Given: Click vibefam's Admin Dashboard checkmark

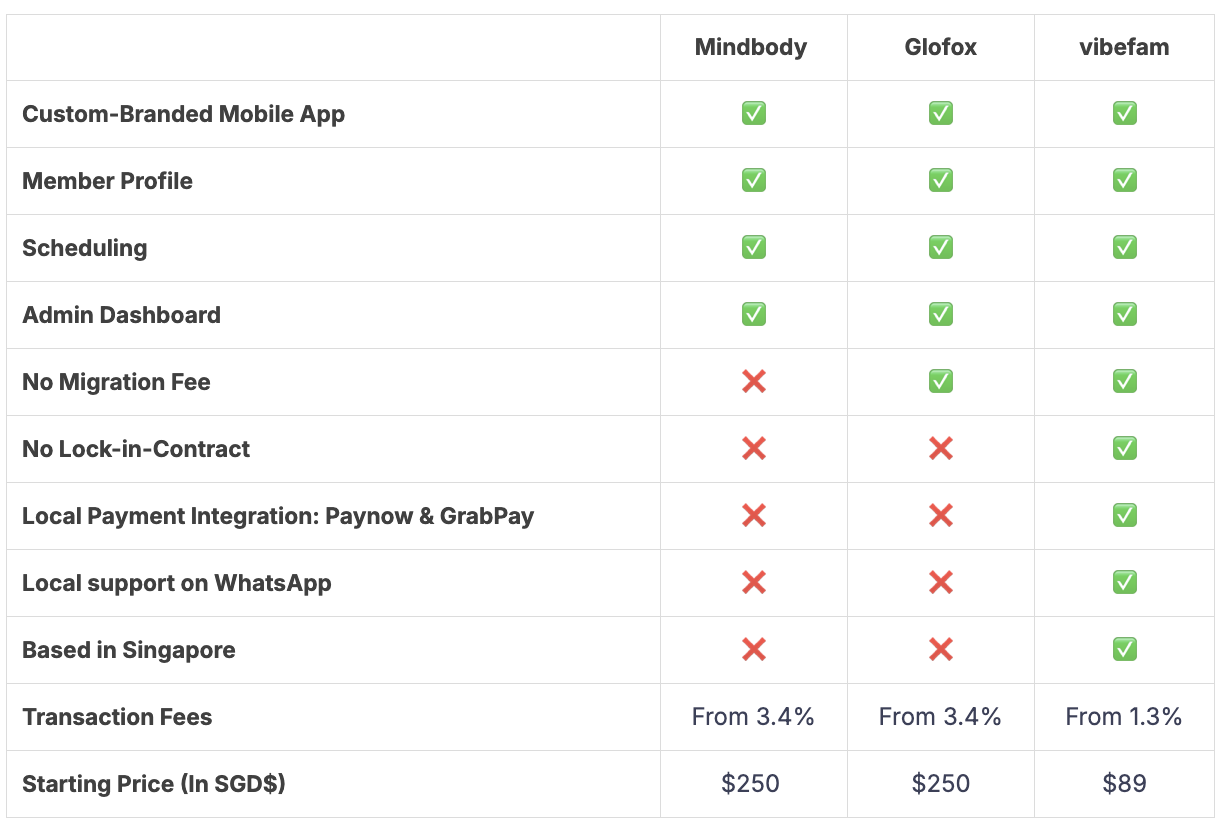Looking at the screenshot, I should [1124, 315].
